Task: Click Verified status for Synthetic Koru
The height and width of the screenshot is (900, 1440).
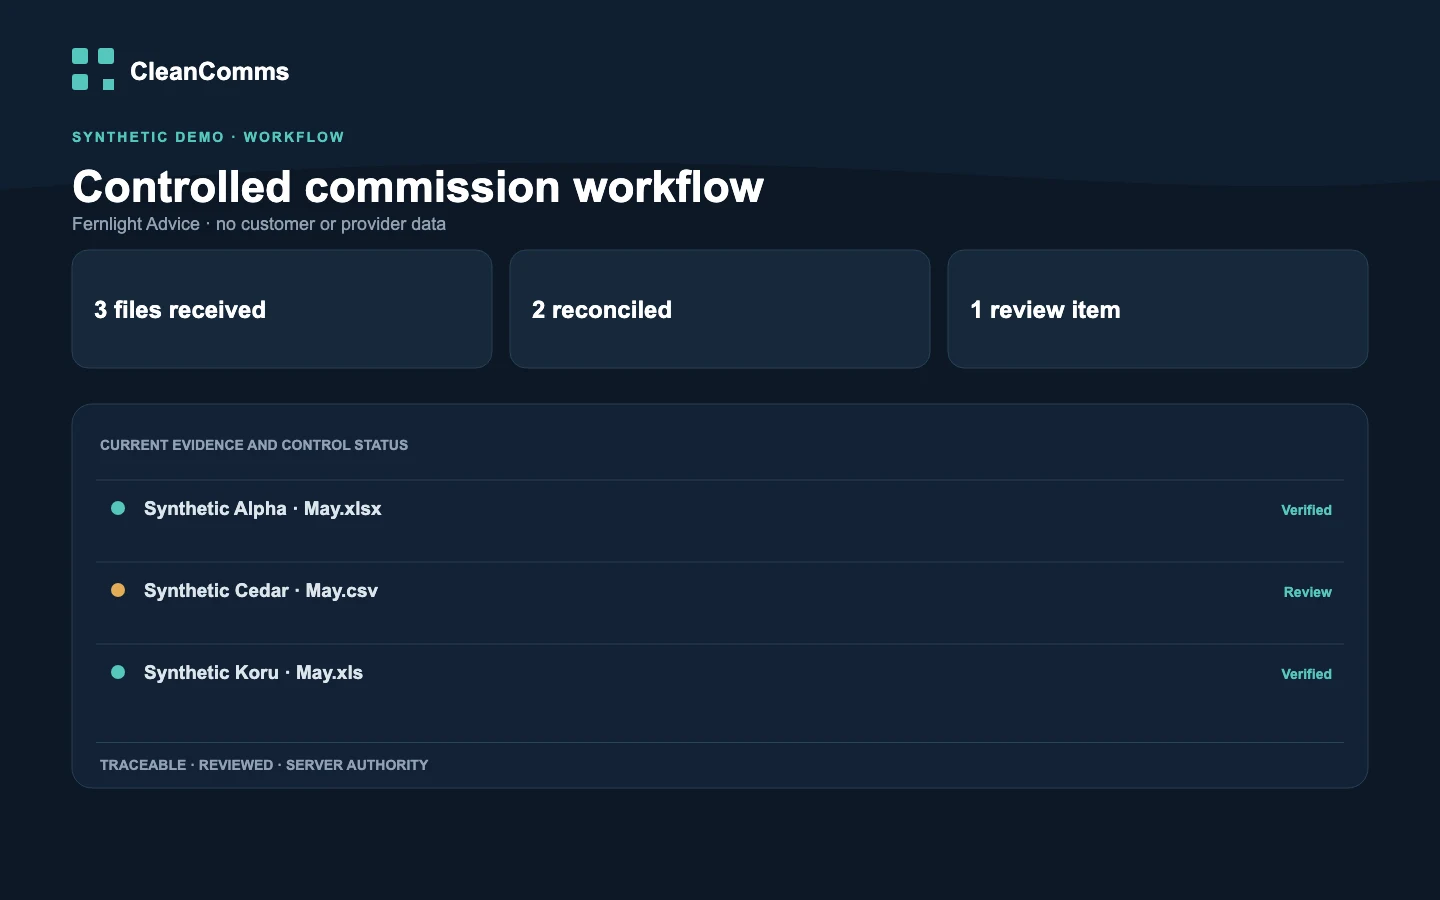Action: click(x=1306, y=674)
